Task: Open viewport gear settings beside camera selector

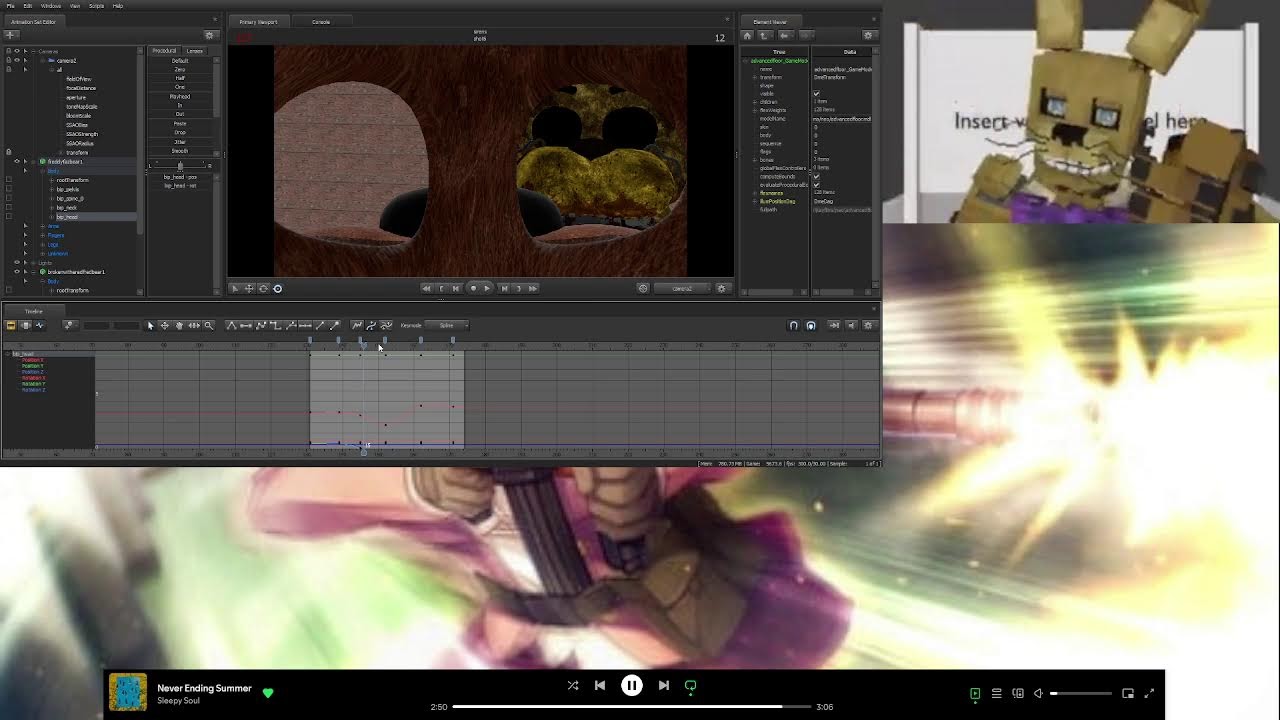Action: [722, 288]
